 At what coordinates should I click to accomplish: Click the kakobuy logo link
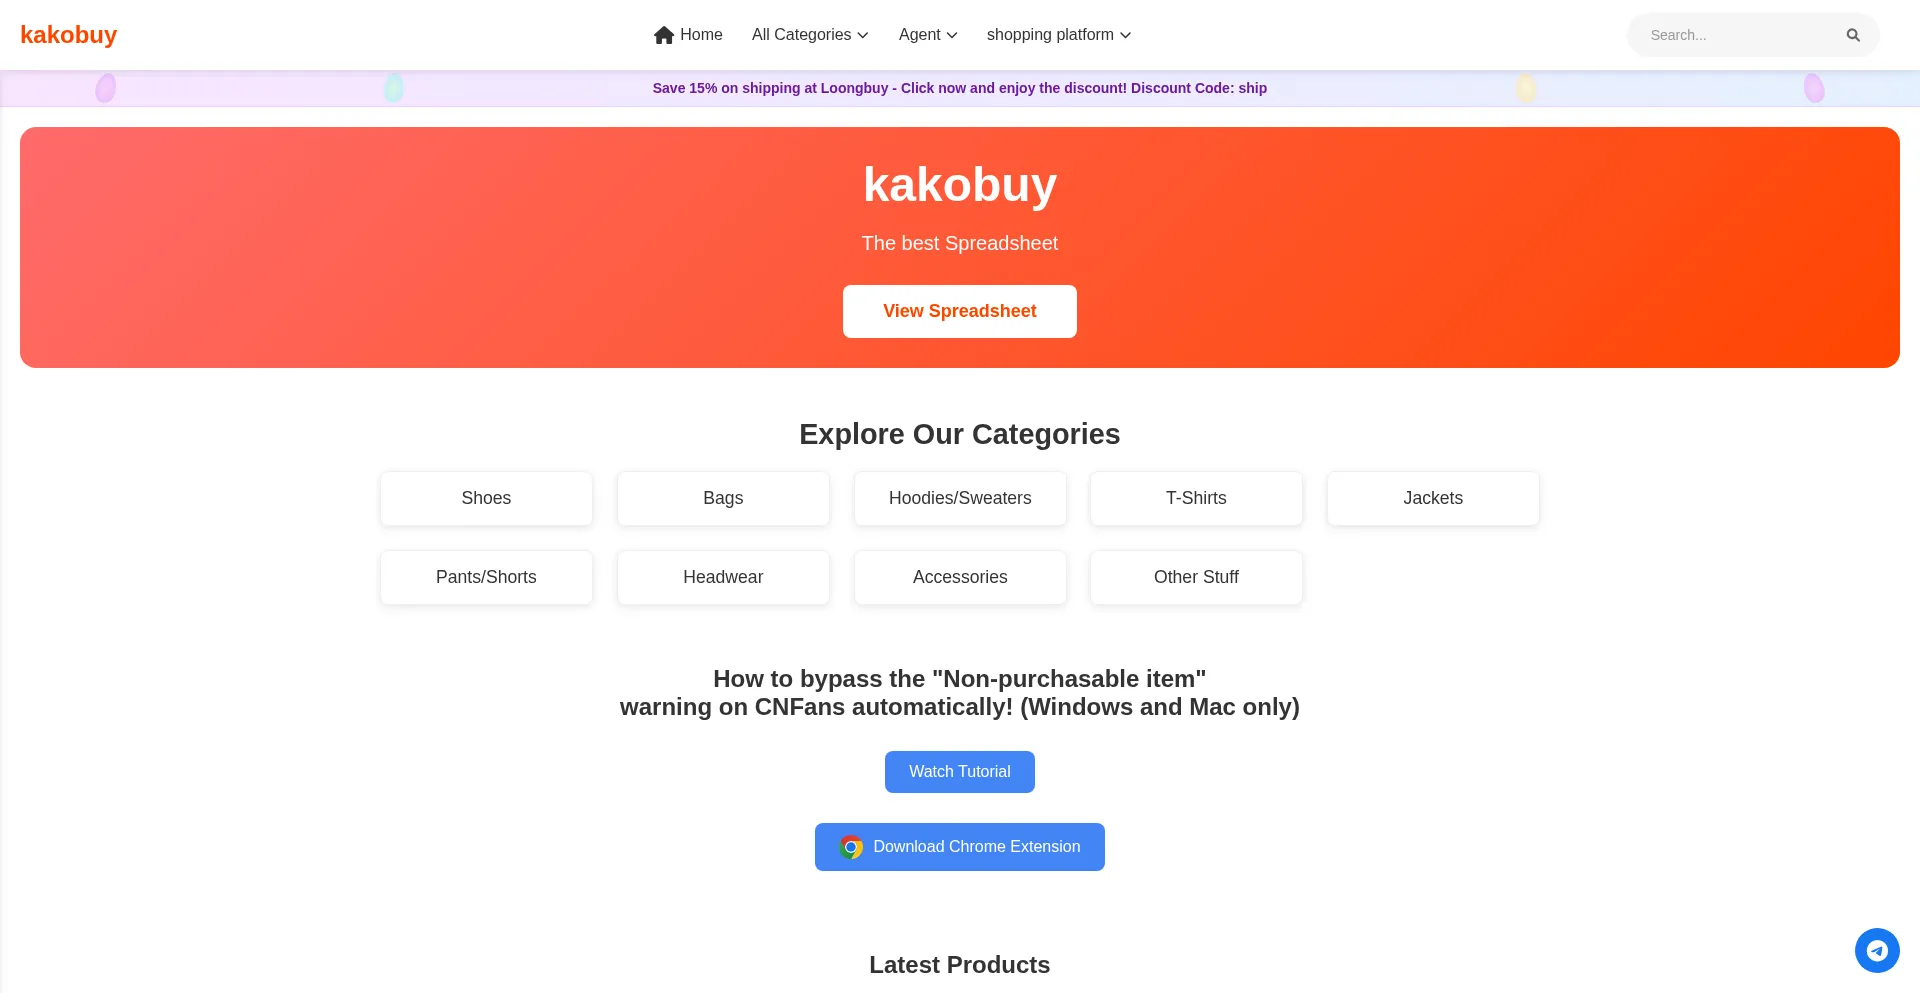68,35
